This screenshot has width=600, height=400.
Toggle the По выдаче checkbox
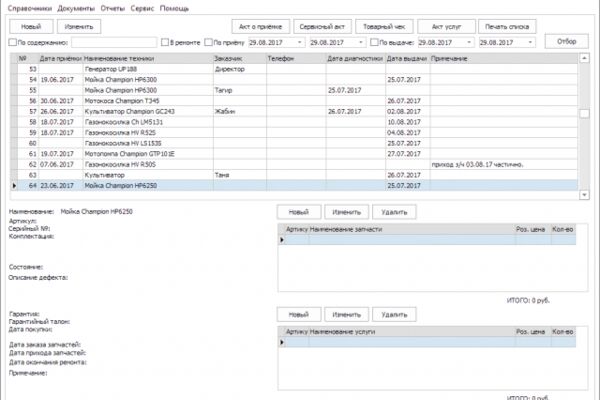[375, 42]
